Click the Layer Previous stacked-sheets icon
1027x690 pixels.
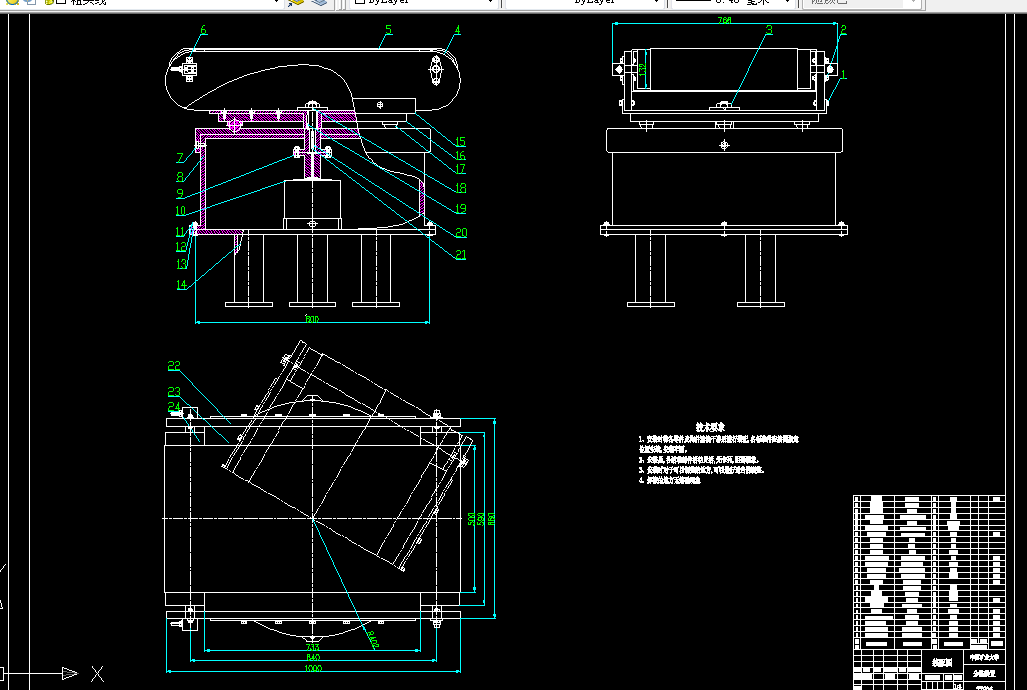tap(320, 2)
